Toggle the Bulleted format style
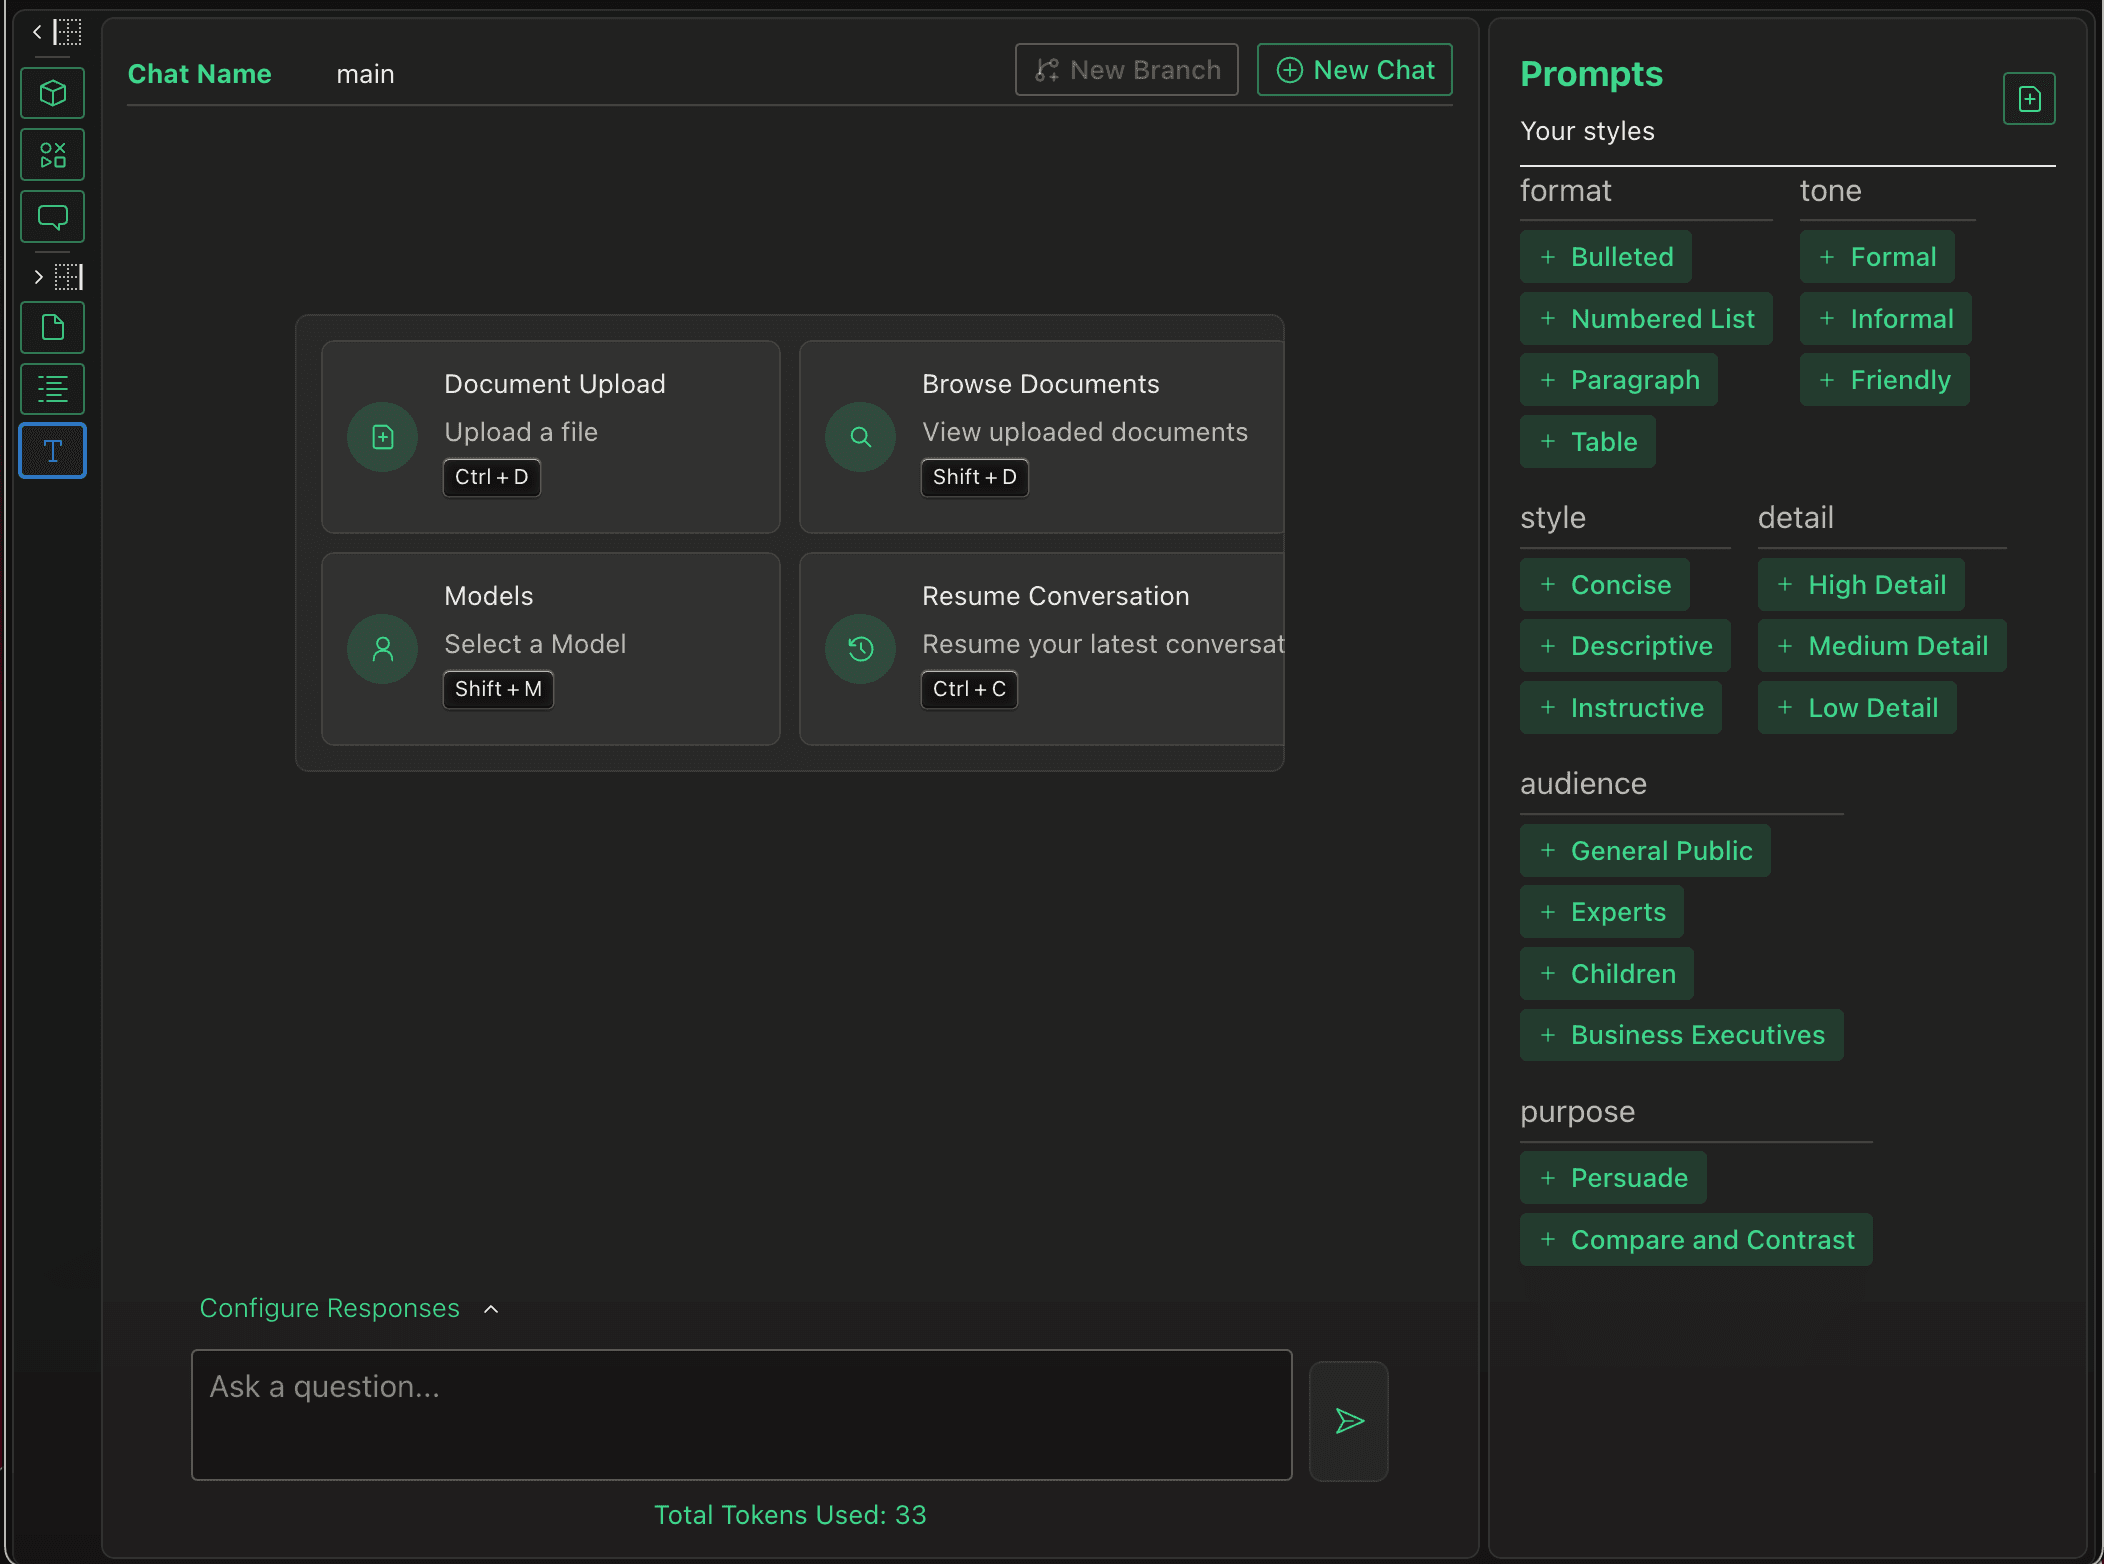Viewport: 2104px width, 1564px height. click(x=1605, y=257)
